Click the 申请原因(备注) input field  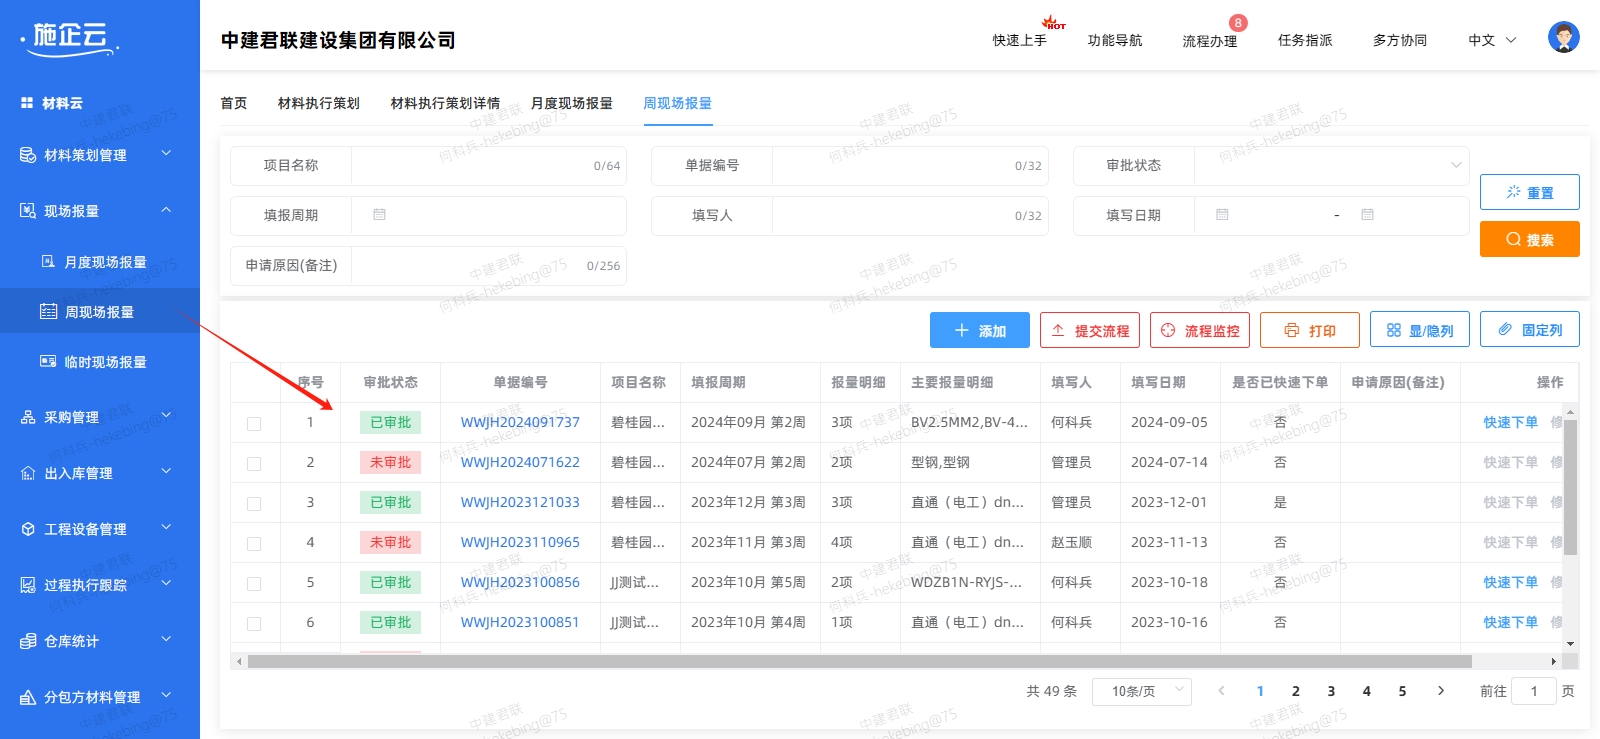488,265
